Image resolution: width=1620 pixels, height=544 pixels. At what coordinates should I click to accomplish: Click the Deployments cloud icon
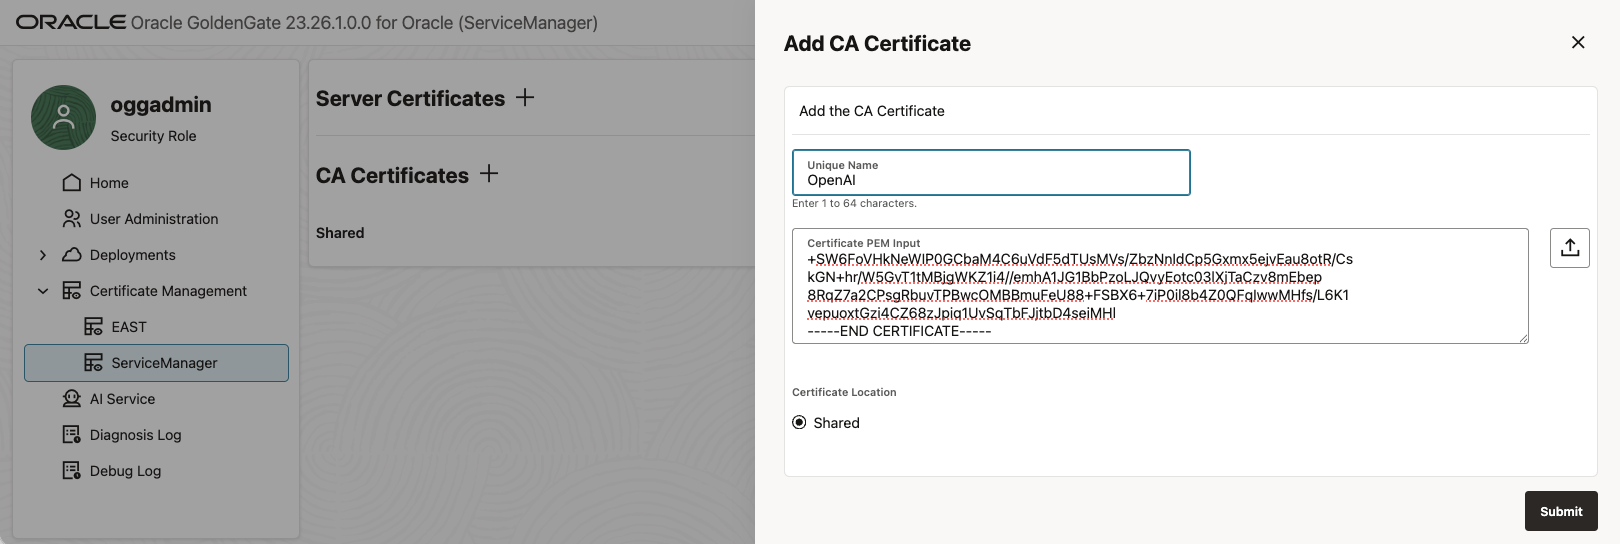[71, 255]
